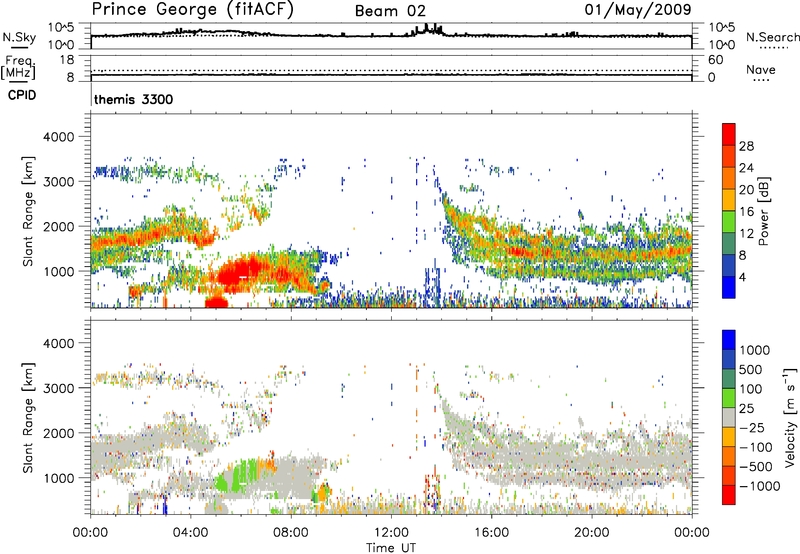
Task: Click the 'Velocity [m s⁻¹]' color bar label
Action: click(x=790, y=418)
